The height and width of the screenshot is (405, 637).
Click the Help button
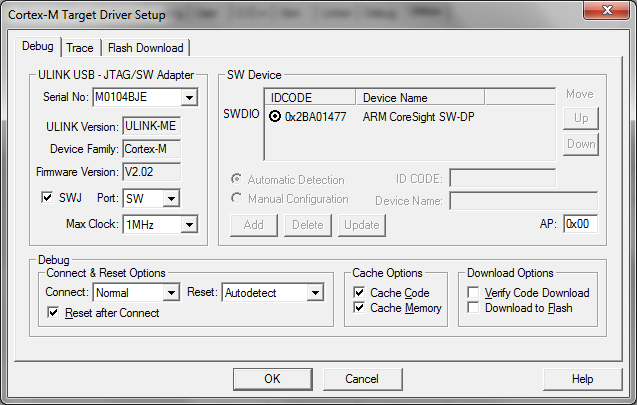tap(582, 379)
